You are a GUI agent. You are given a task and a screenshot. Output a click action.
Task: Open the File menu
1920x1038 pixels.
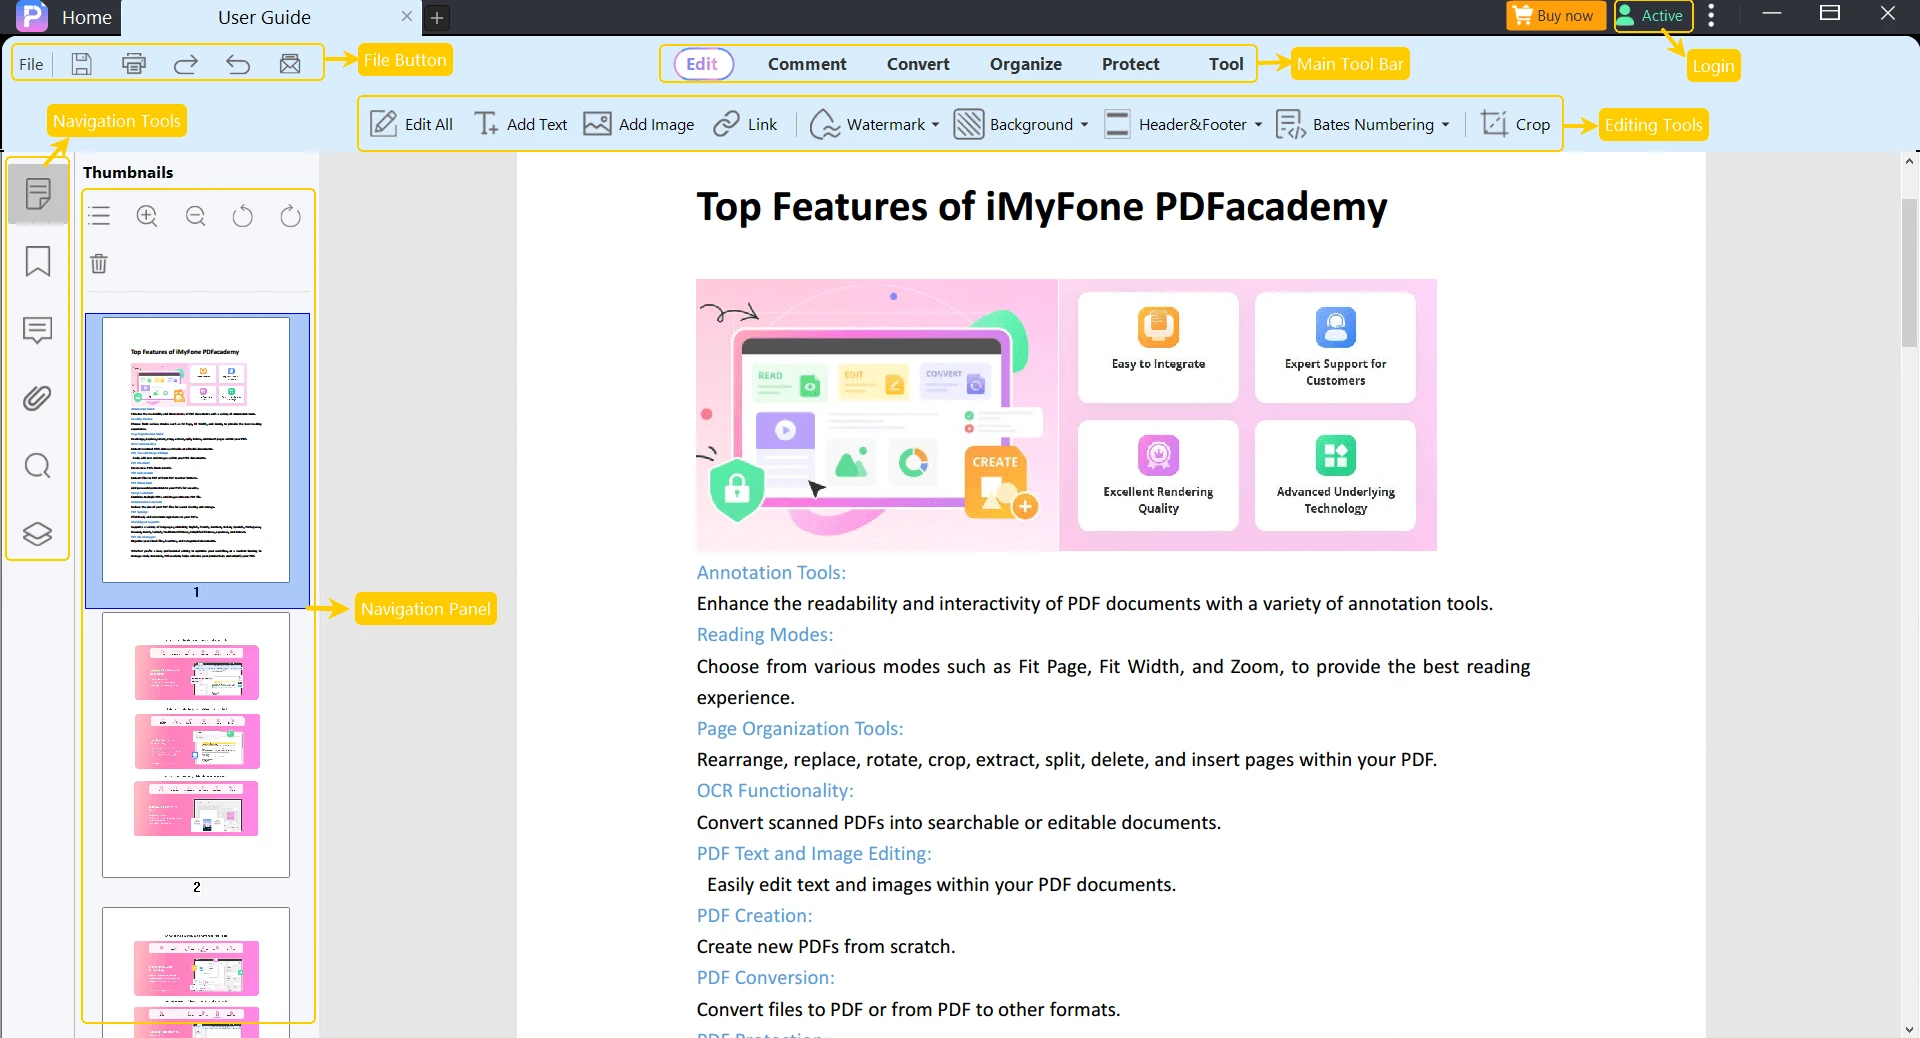click(x=31, y=64)
